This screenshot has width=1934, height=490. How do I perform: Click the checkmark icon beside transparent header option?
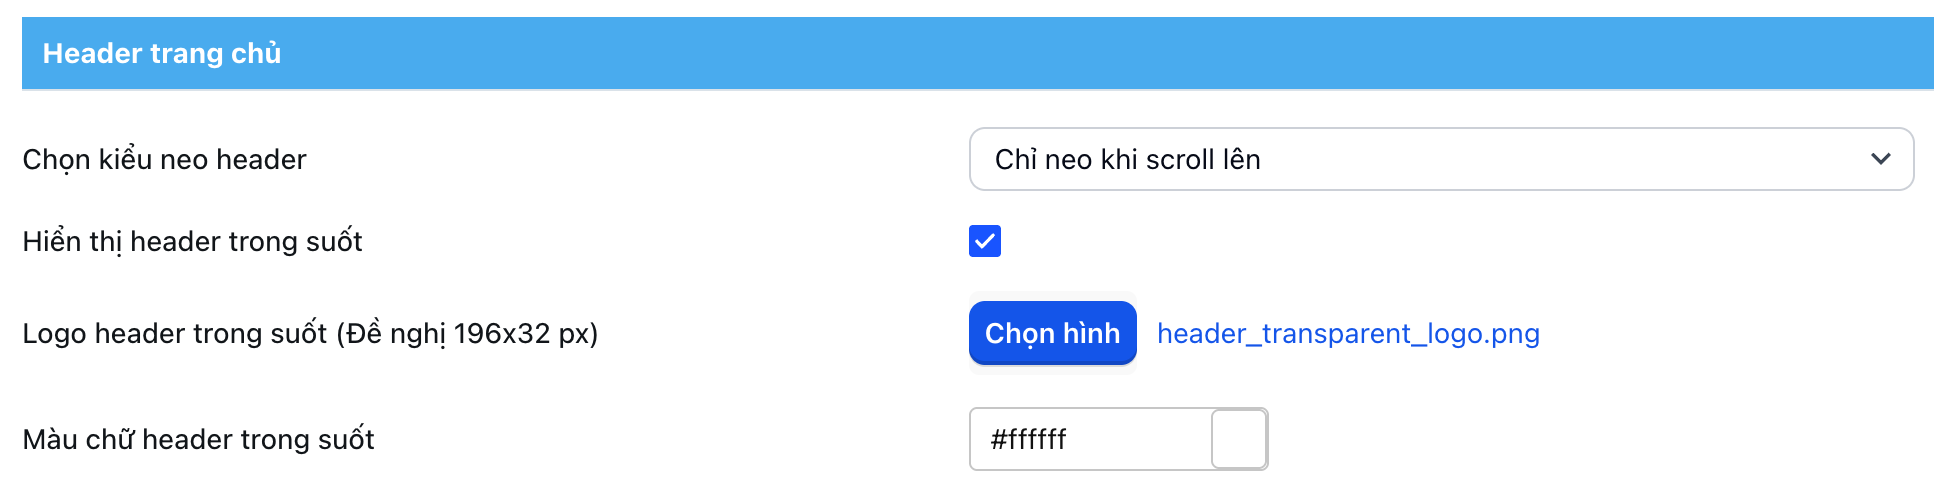(x=985, y=241)
